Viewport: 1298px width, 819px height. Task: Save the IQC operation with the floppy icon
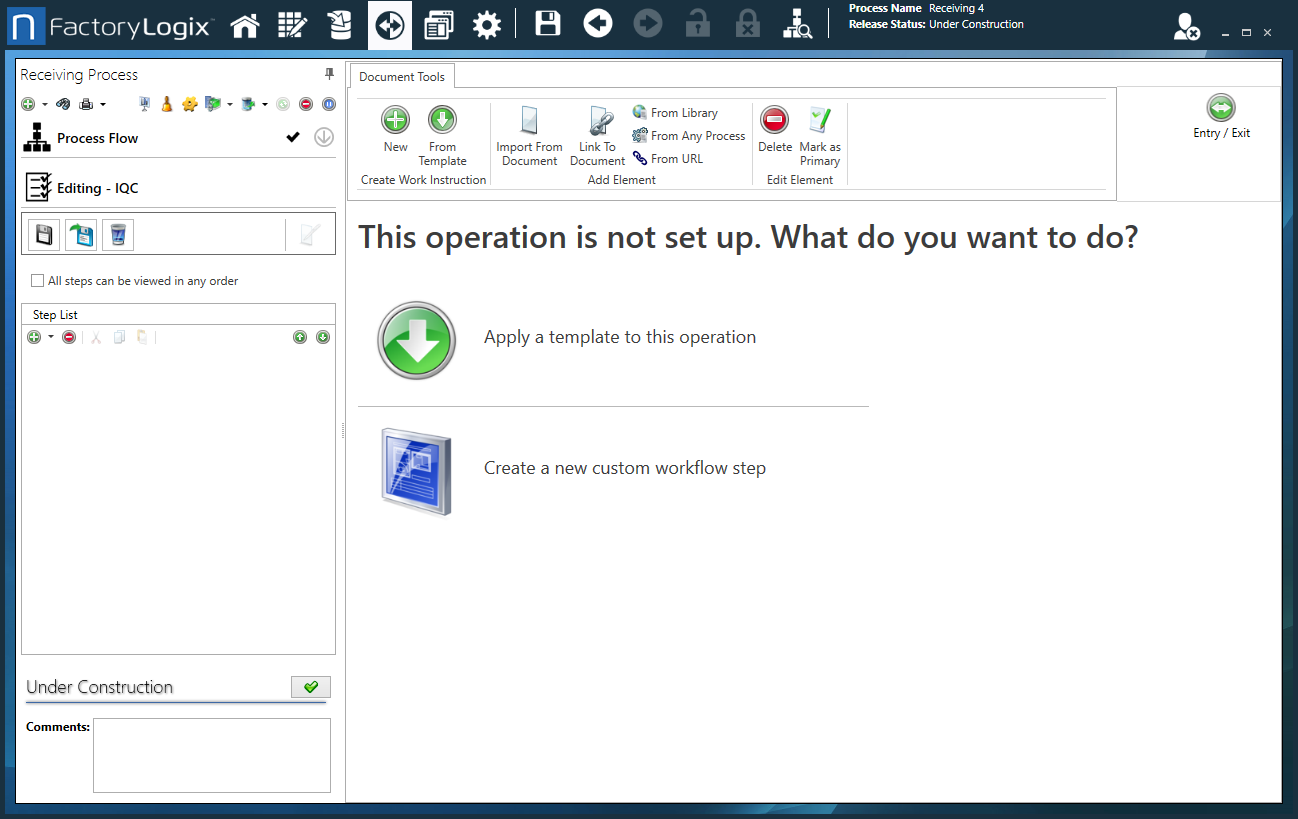[x=44, y=234]
